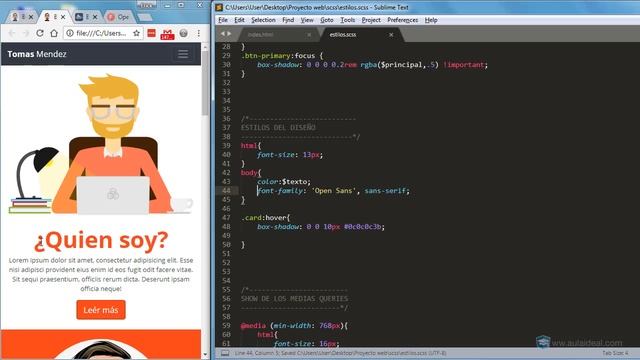Open the Tools menu

[x=347, y=20]
